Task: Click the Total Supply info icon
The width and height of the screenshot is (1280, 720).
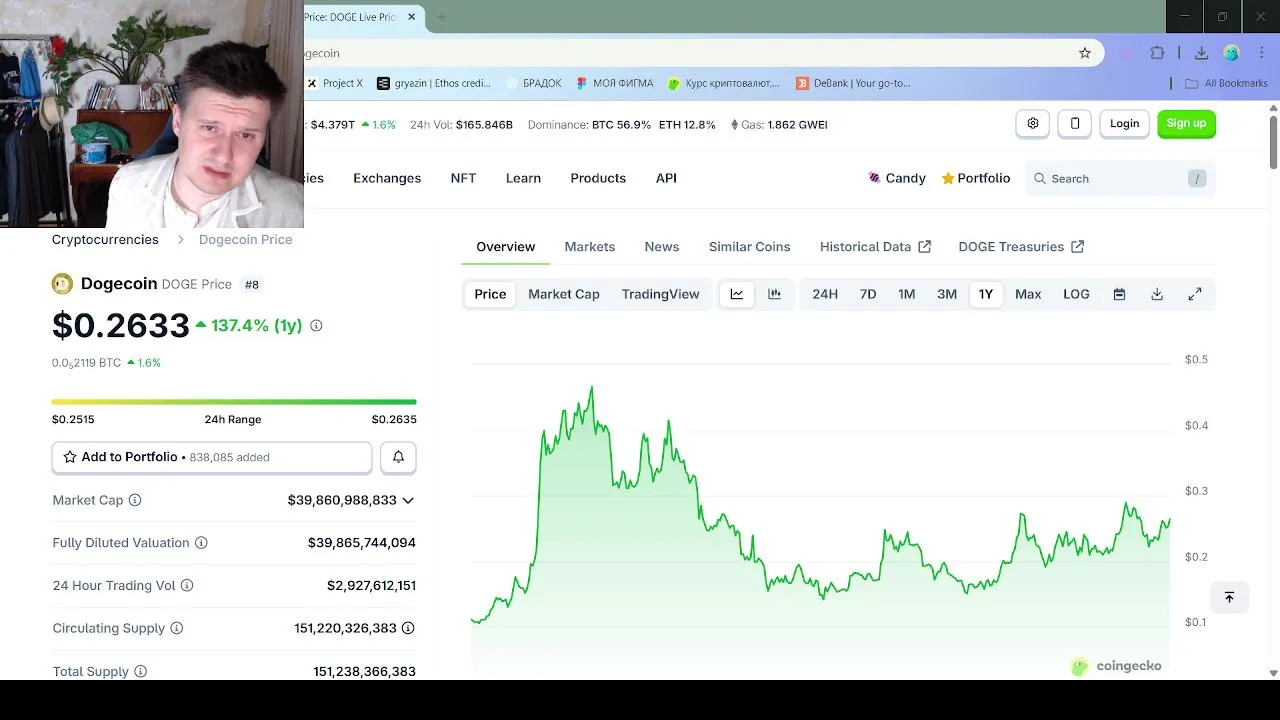Action: coord(141,671)
